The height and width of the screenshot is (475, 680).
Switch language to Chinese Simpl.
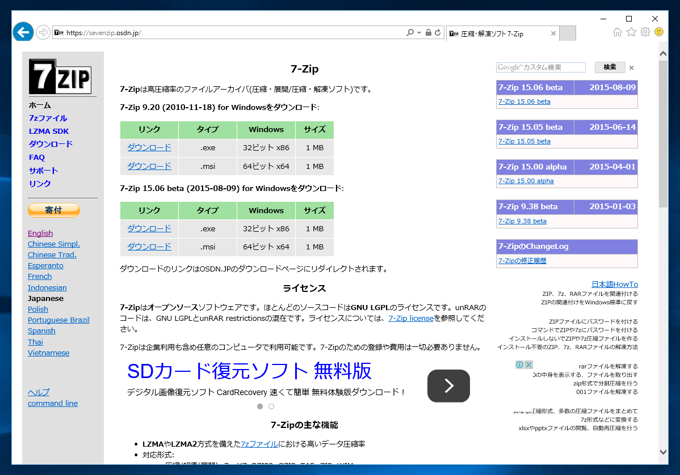[54, 244]
